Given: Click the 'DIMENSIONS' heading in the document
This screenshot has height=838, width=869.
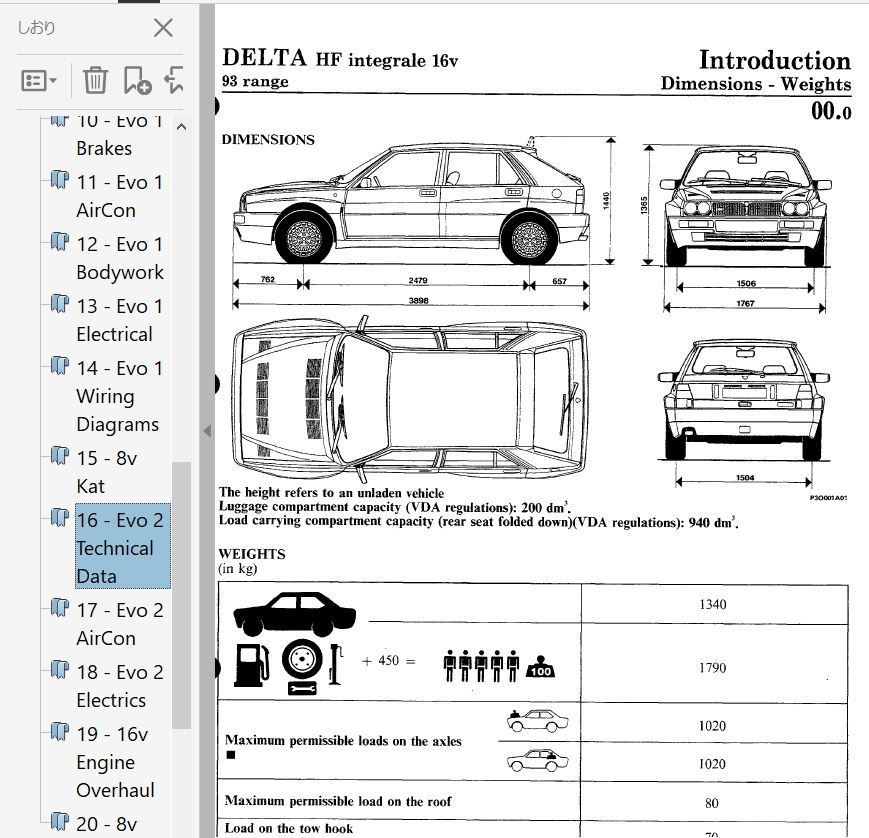Looking at the screenshot, I should point(268,140).
